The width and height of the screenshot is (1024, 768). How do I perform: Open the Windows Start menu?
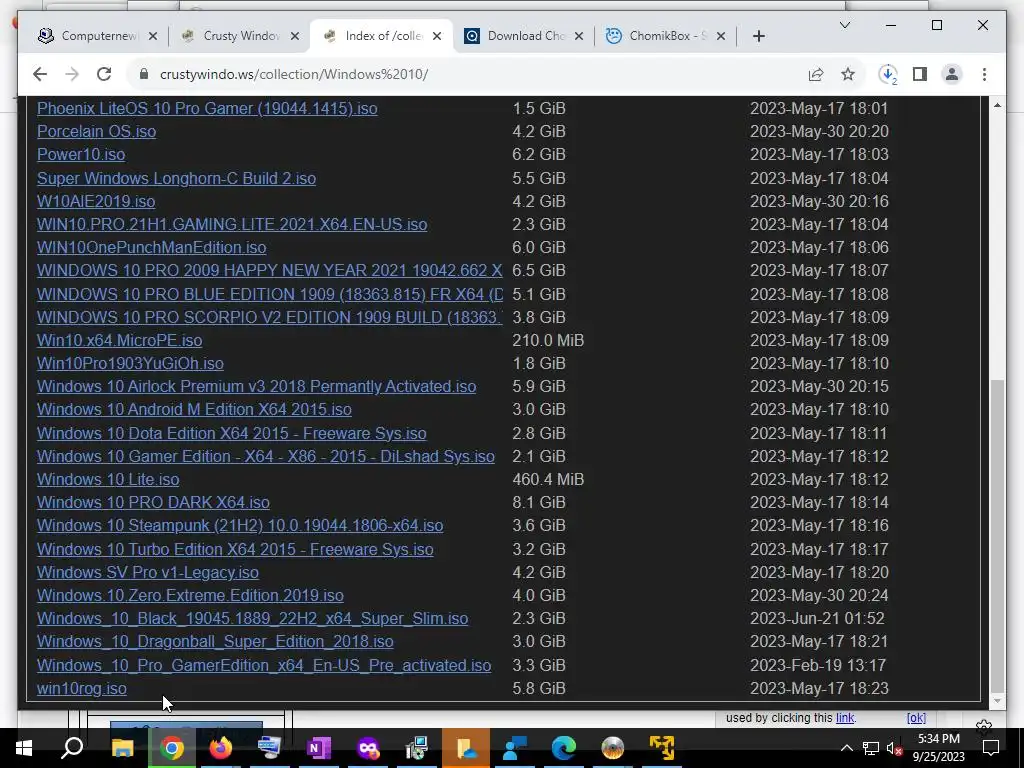click(x=24, y=748)
